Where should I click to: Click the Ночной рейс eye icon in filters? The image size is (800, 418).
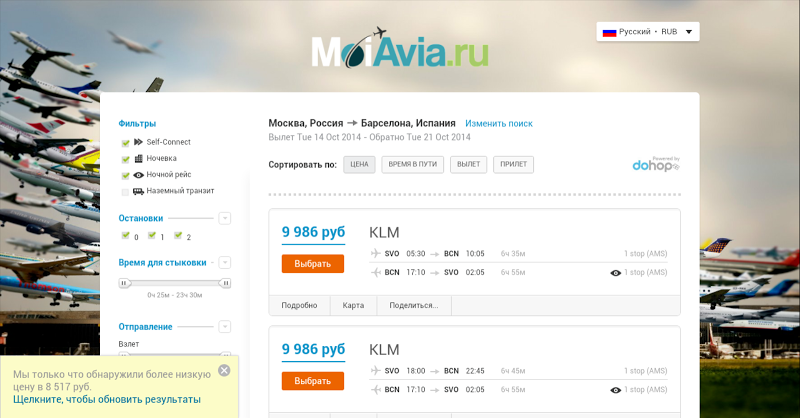point(138,174)
